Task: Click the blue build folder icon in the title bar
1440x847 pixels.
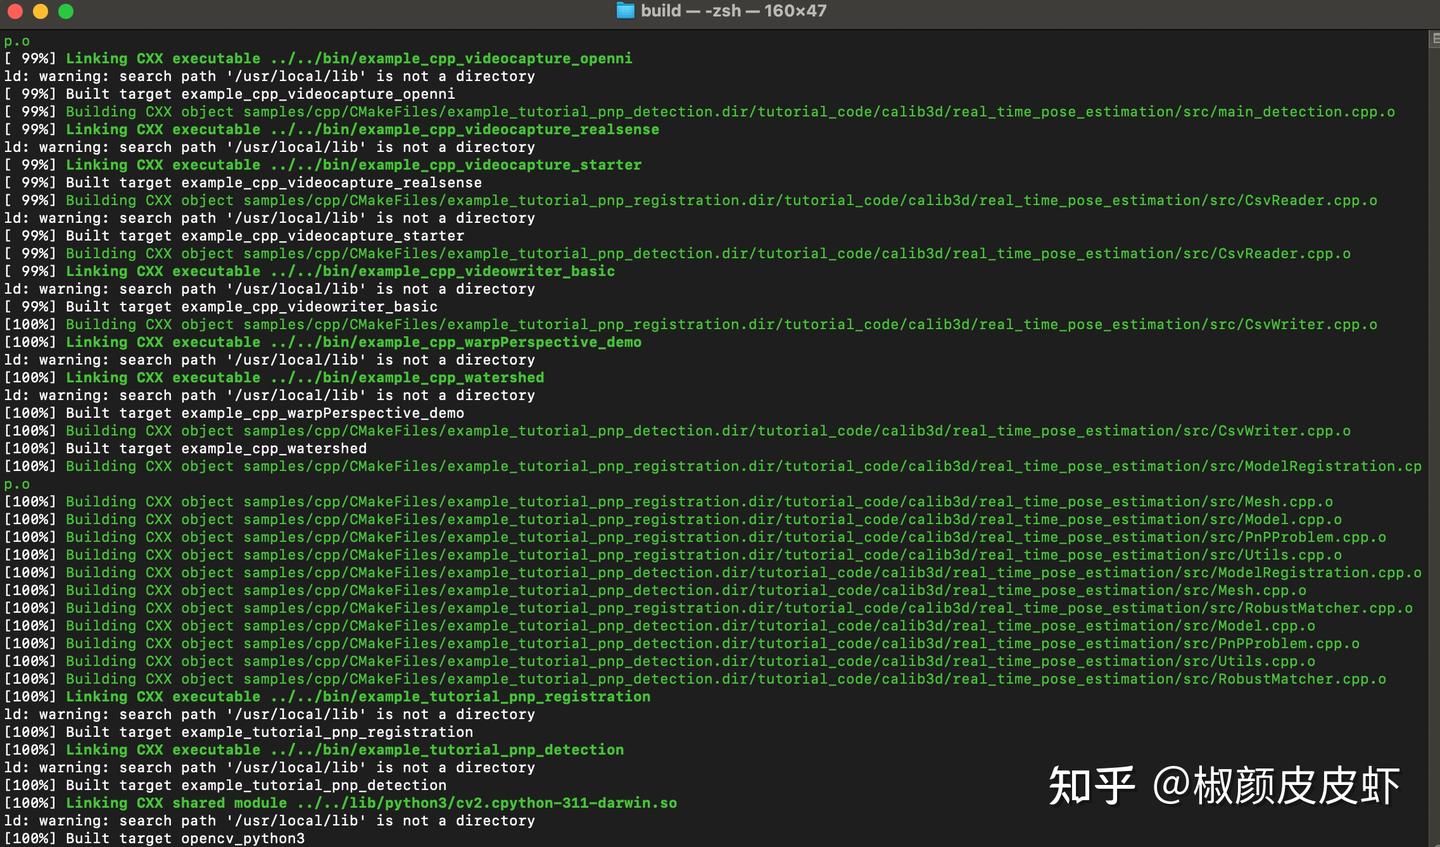Action: 623,11
